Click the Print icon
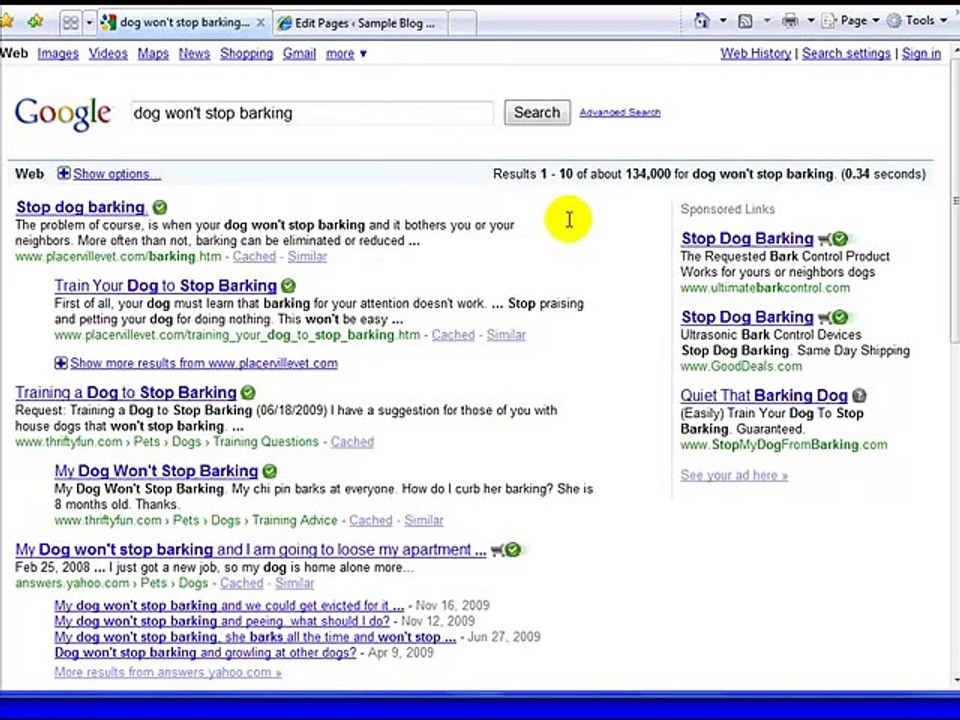 790,21
